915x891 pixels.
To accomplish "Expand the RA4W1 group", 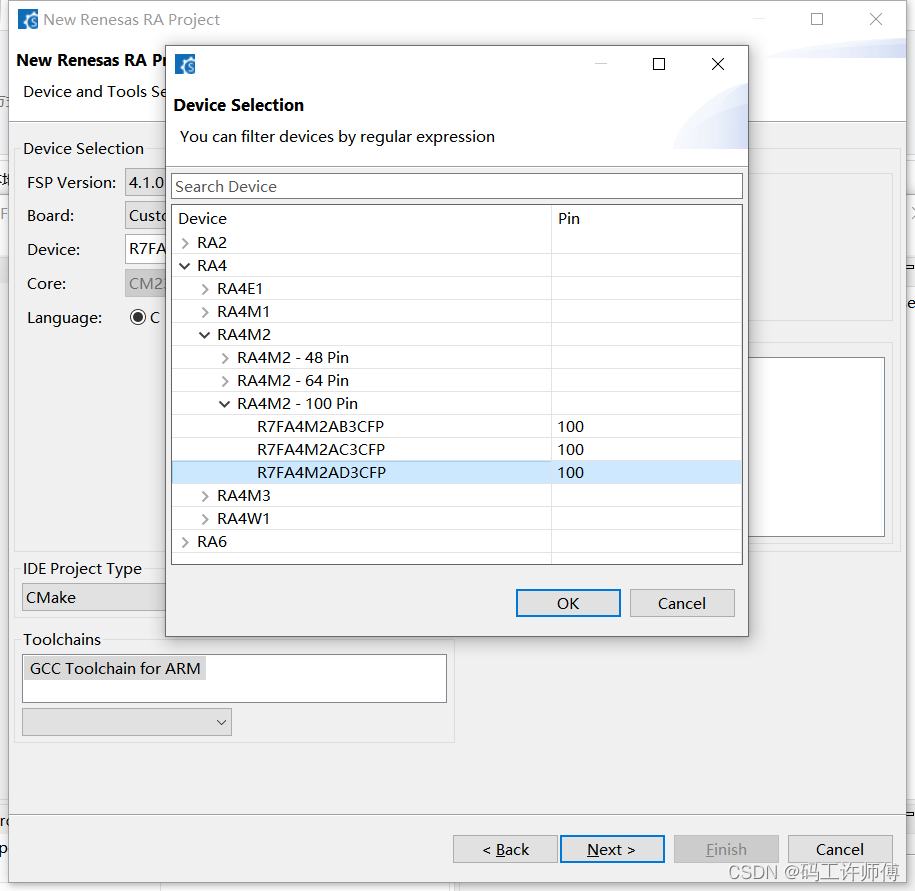I will click(205, 519).
